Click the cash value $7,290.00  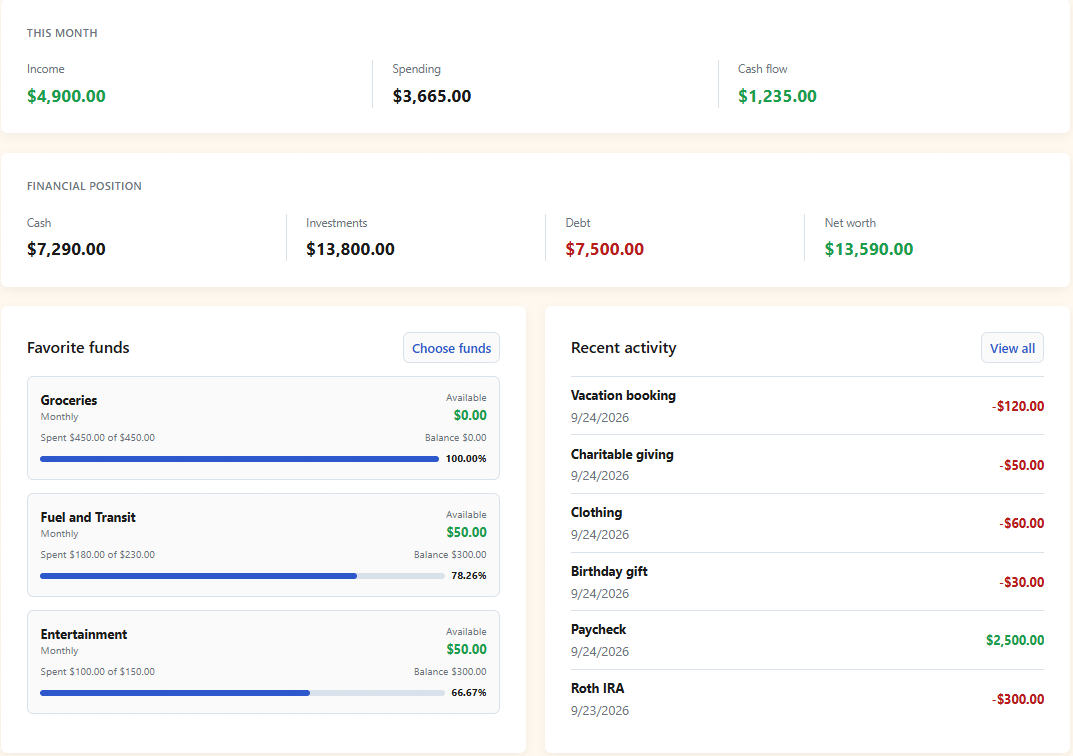point(66,249)
